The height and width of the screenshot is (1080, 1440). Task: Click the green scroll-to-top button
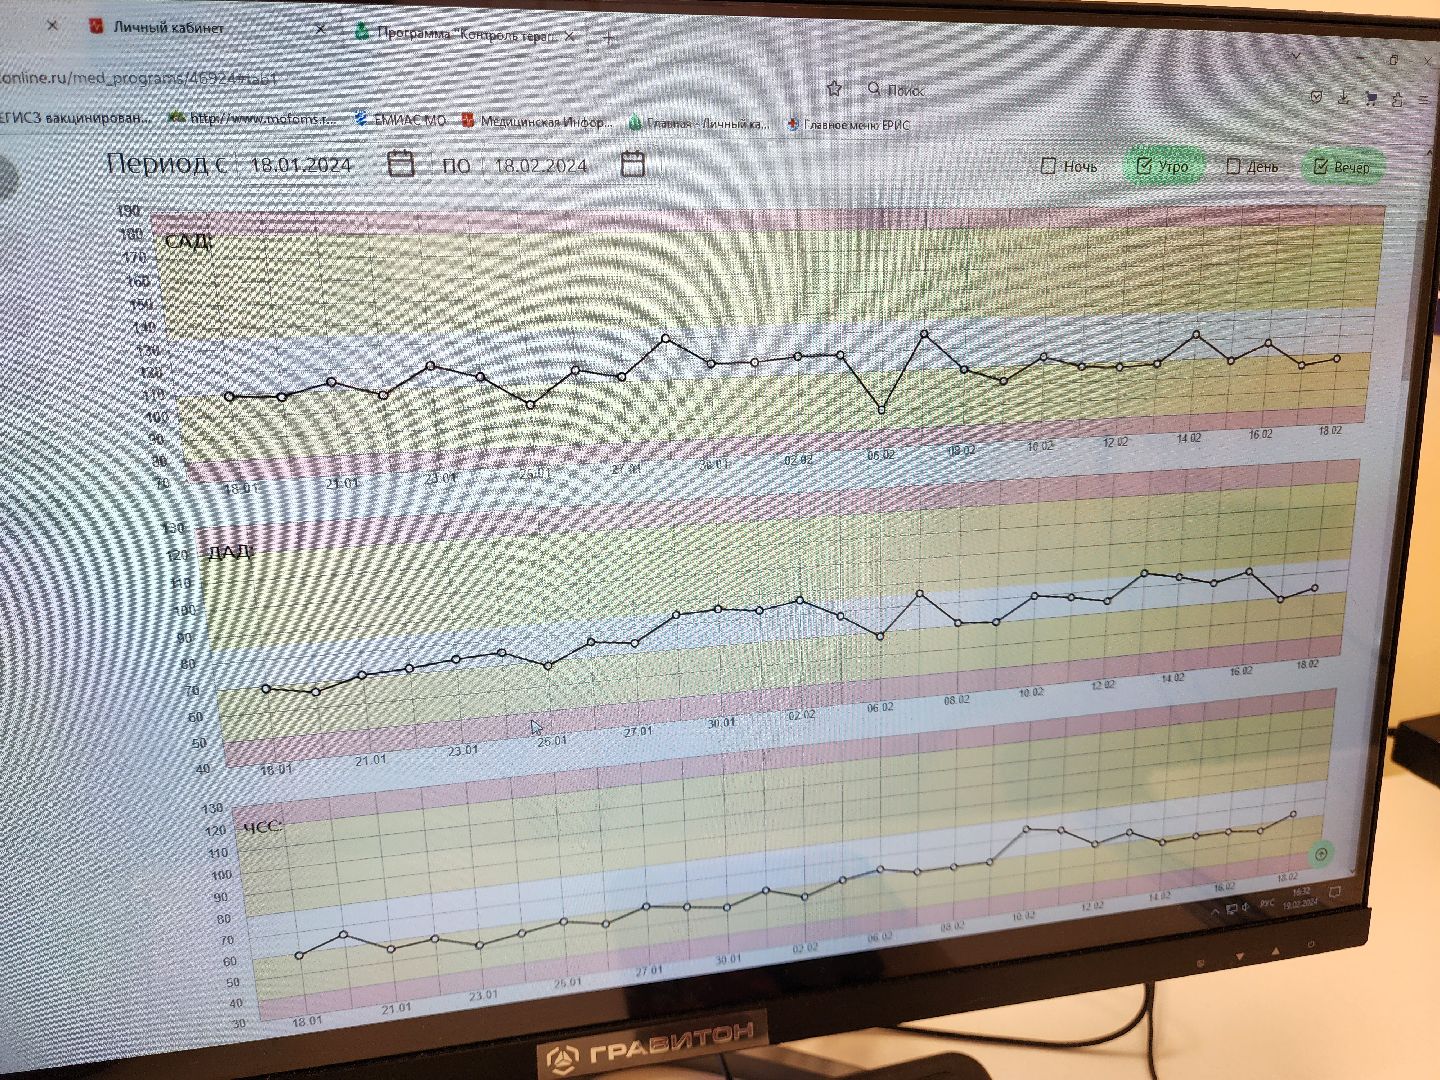pos(1321,854)
